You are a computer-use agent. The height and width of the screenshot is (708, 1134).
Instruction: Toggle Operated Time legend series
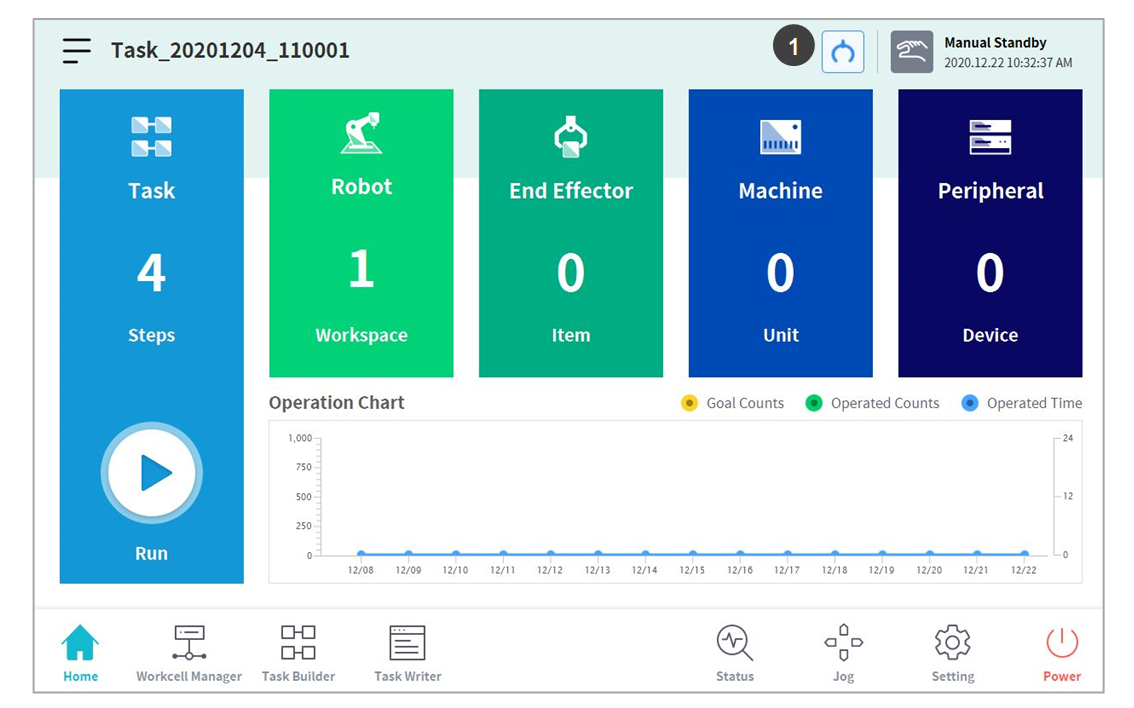coord(1021,403)
